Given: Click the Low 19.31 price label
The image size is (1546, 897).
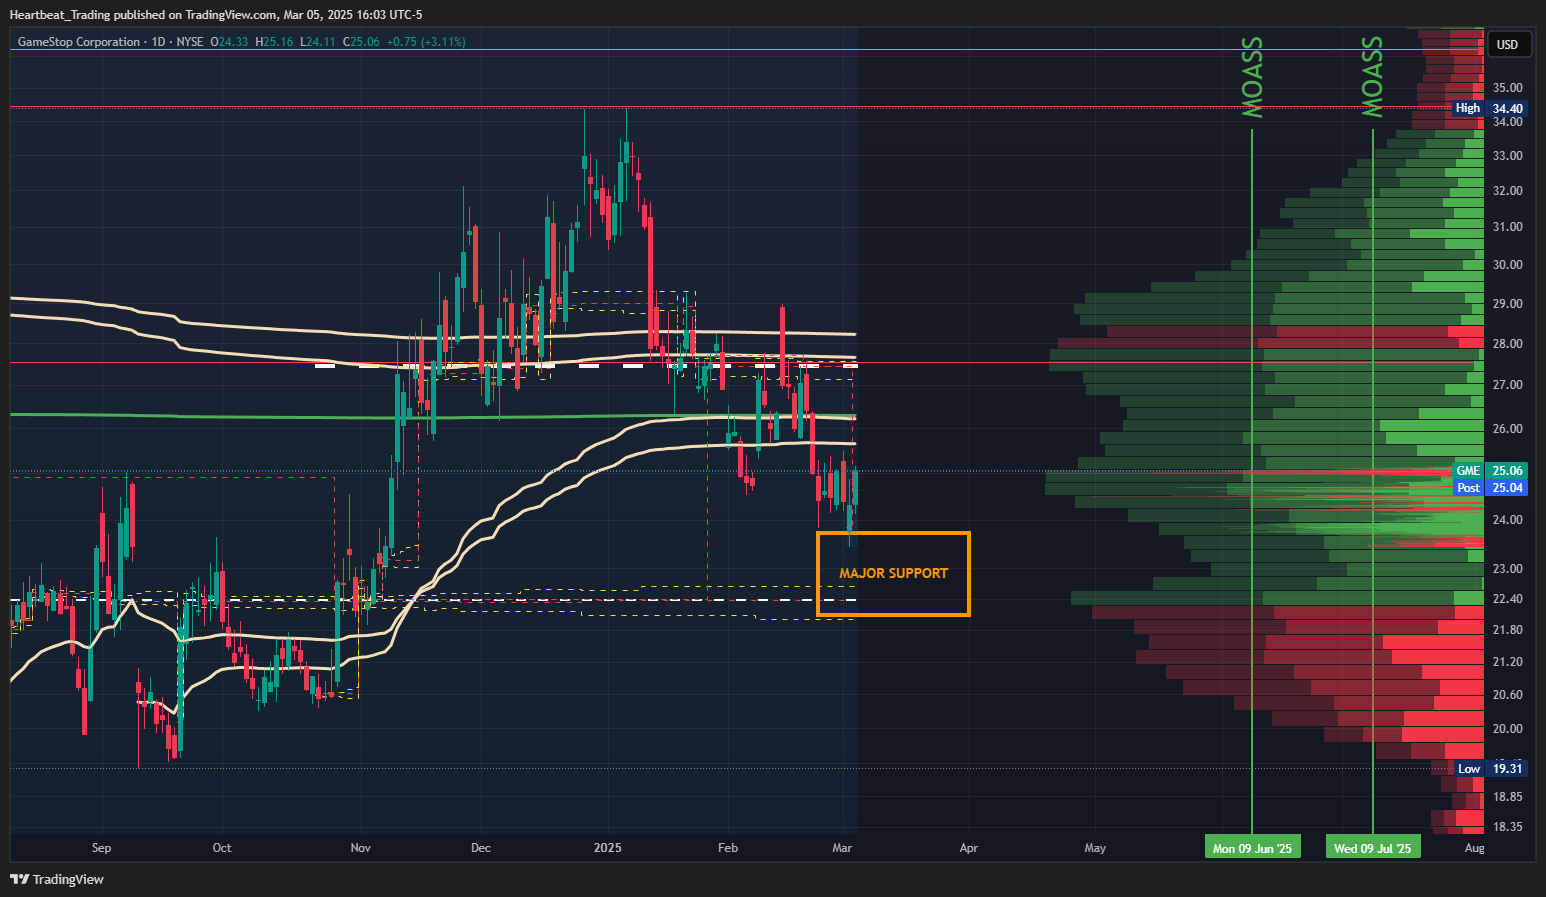Looking at the screenshot, I should [1490, 769].
